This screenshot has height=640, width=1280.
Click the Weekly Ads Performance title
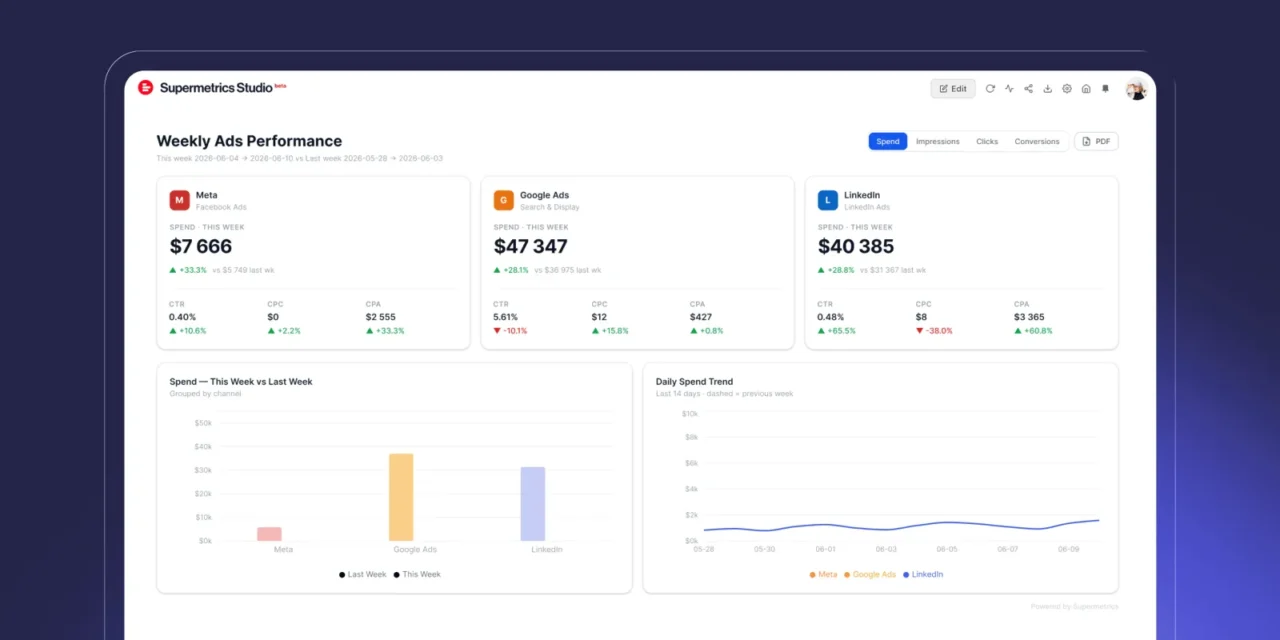tap(249, 141)
